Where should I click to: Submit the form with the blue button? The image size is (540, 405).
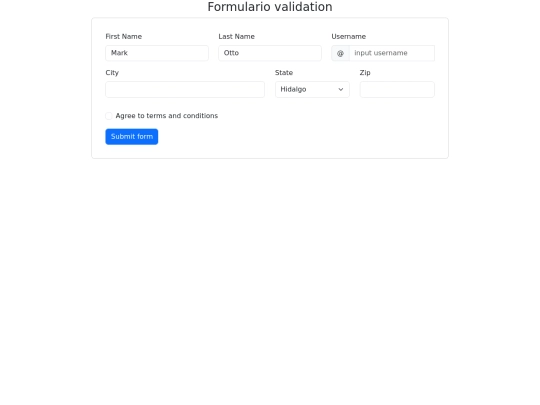coord(132,137)
